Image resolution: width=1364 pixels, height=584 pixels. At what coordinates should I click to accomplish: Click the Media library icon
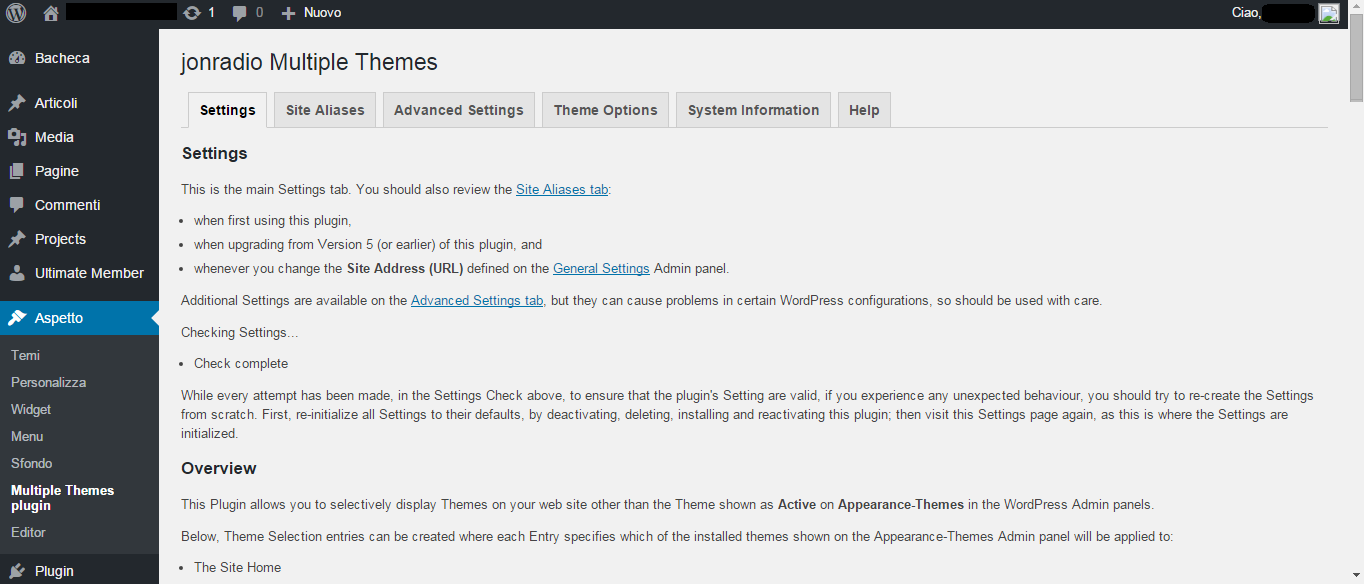17,137
